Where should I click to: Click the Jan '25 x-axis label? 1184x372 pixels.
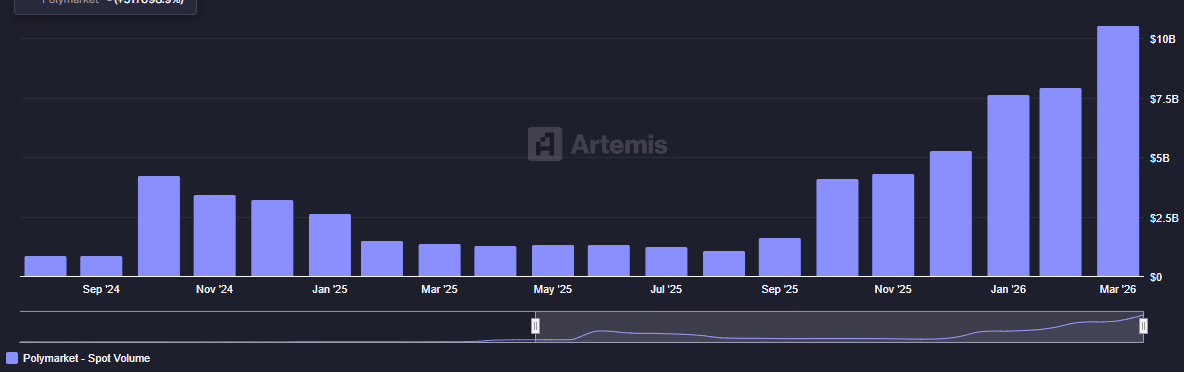click(329, 289)
